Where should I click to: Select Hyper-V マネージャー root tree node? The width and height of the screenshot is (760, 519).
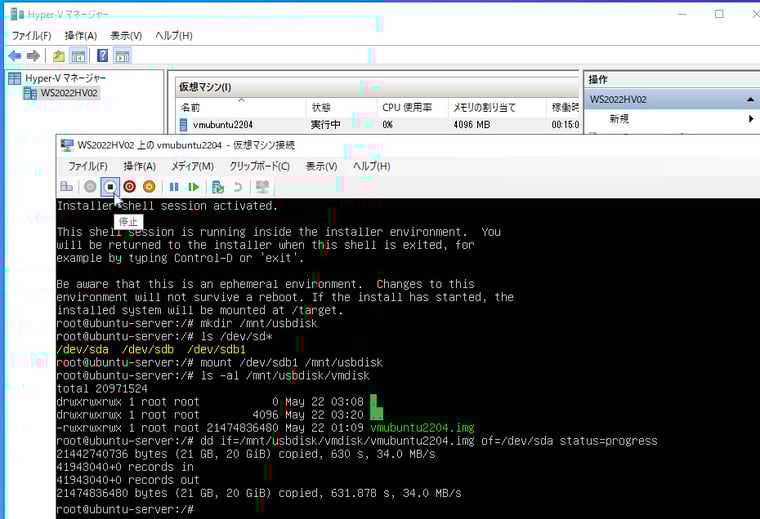[x=65, y=78]
